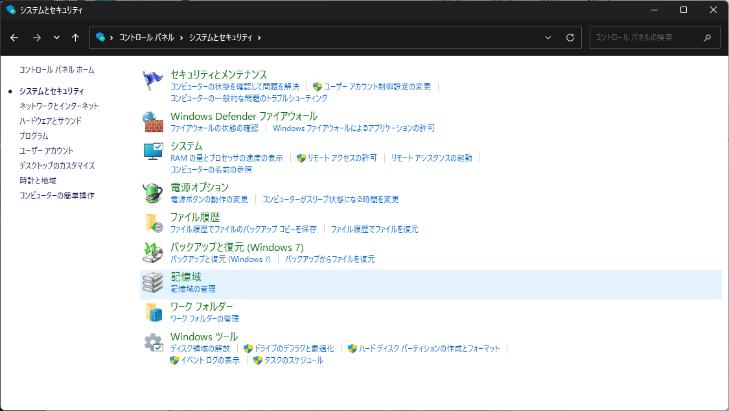Click the System monitor icon
Screen dimensions: 729x411
(153, 152)
